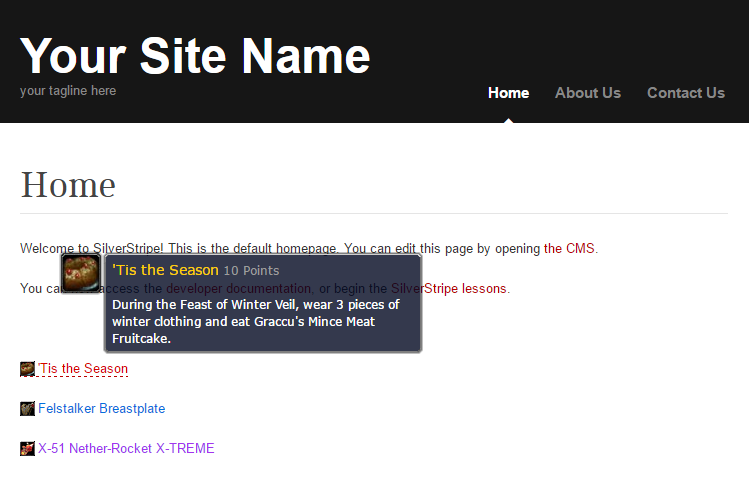Click the armor icon beside Felstalker Breastplate
Screen dimensions: 749x484
[x=27, y=409]
